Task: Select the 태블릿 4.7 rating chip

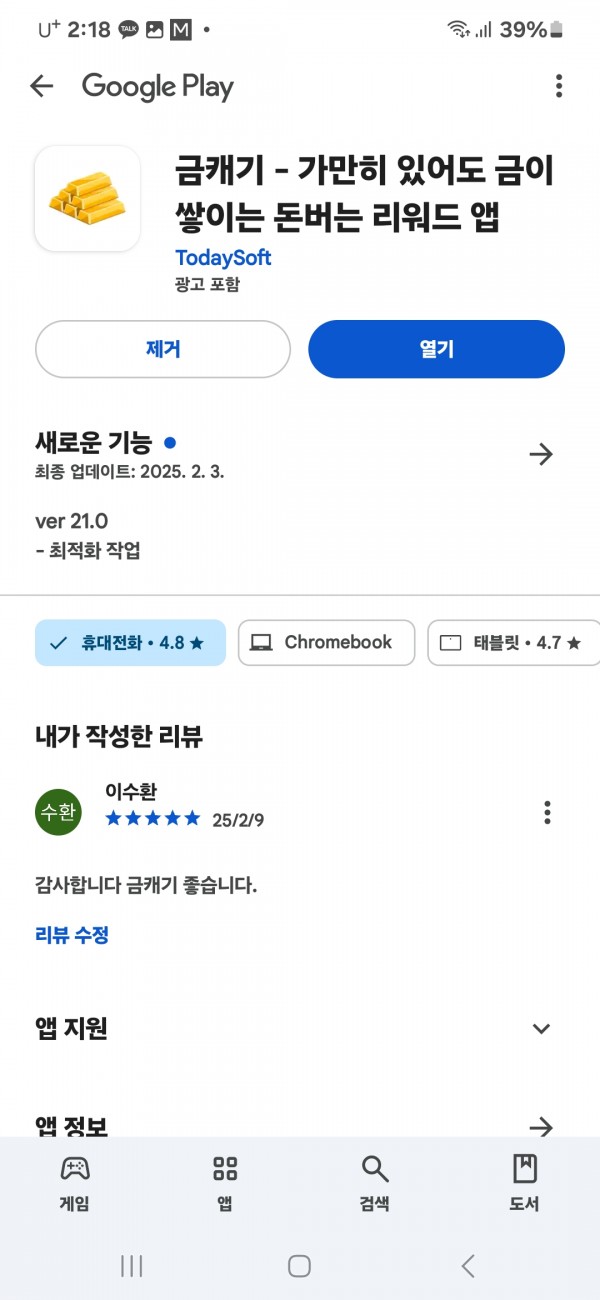Action: pyautogui.click(x=513, y=643)
